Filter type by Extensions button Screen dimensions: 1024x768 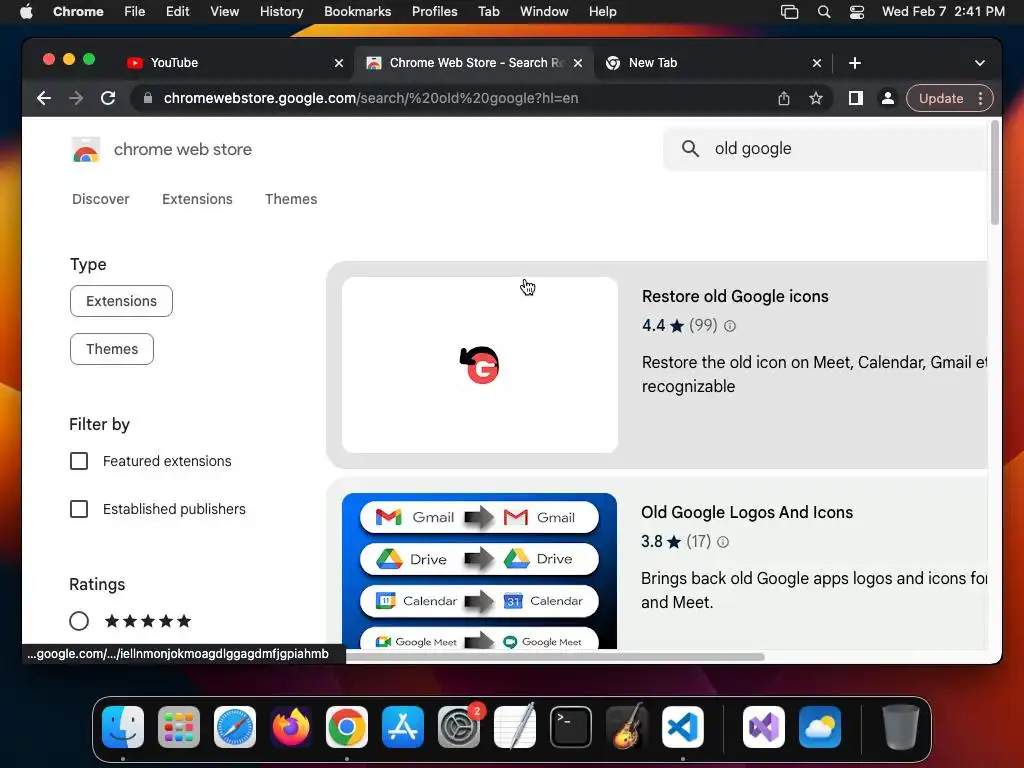point(121,301)
